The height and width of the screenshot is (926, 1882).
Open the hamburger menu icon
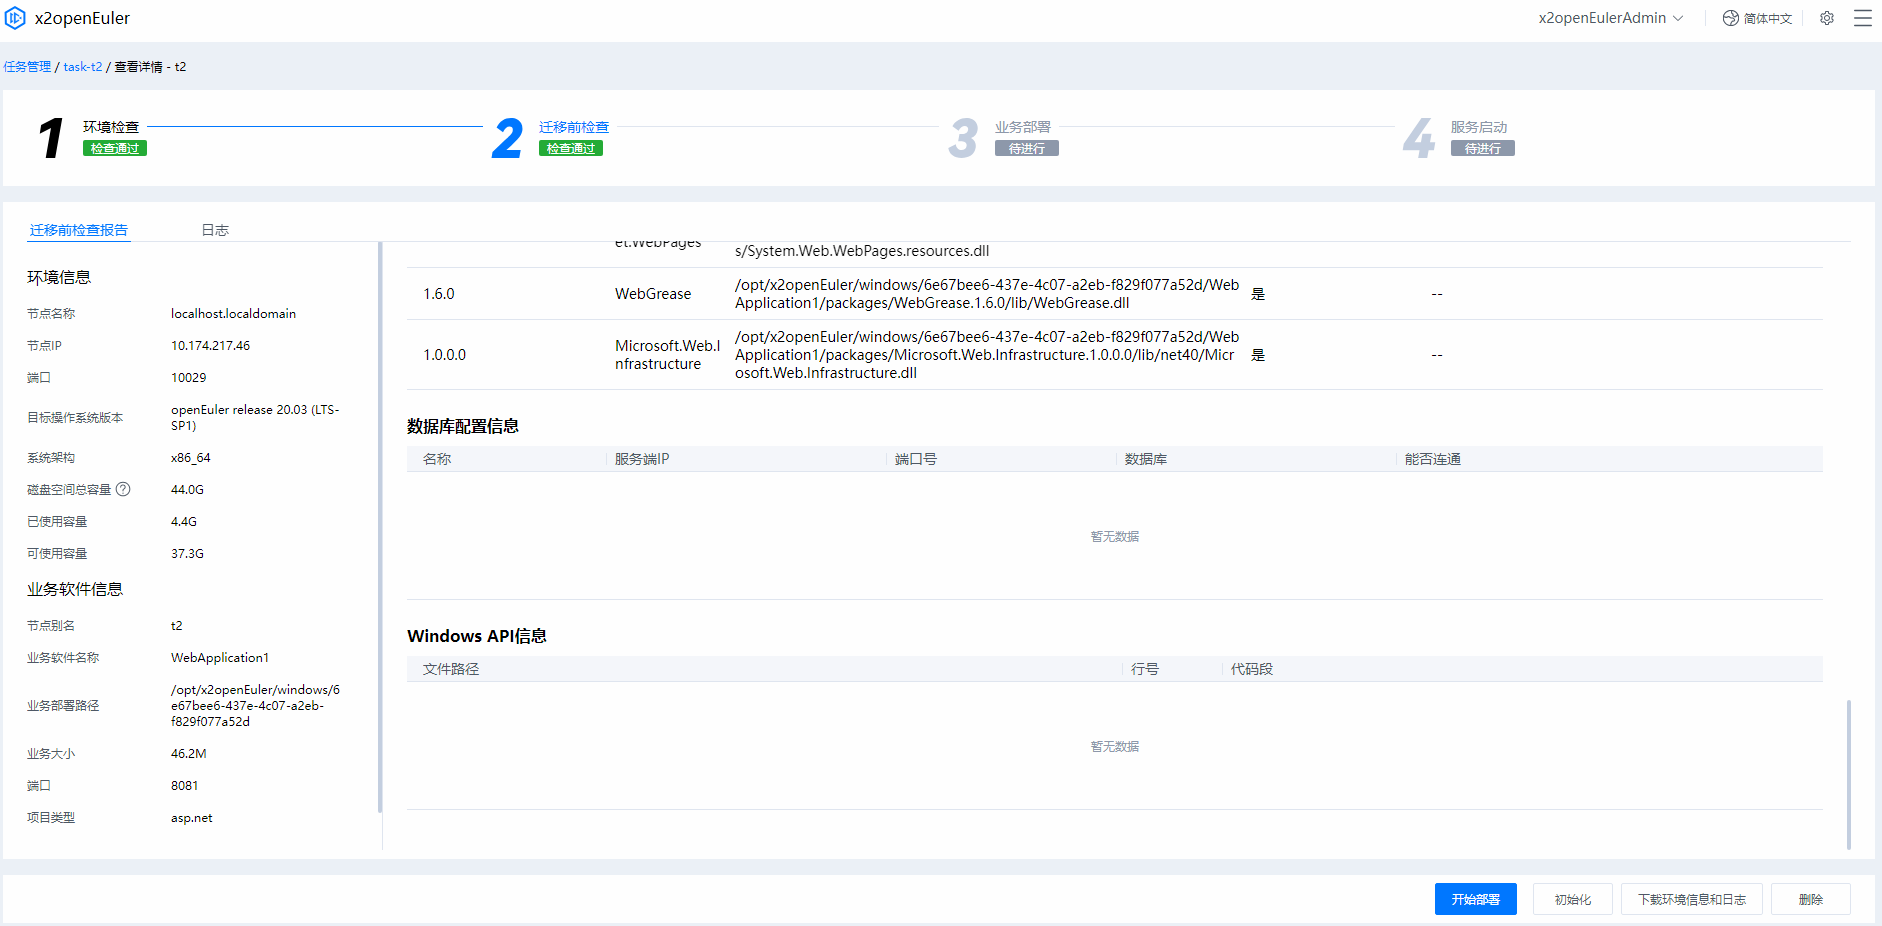coord(1862,18)
